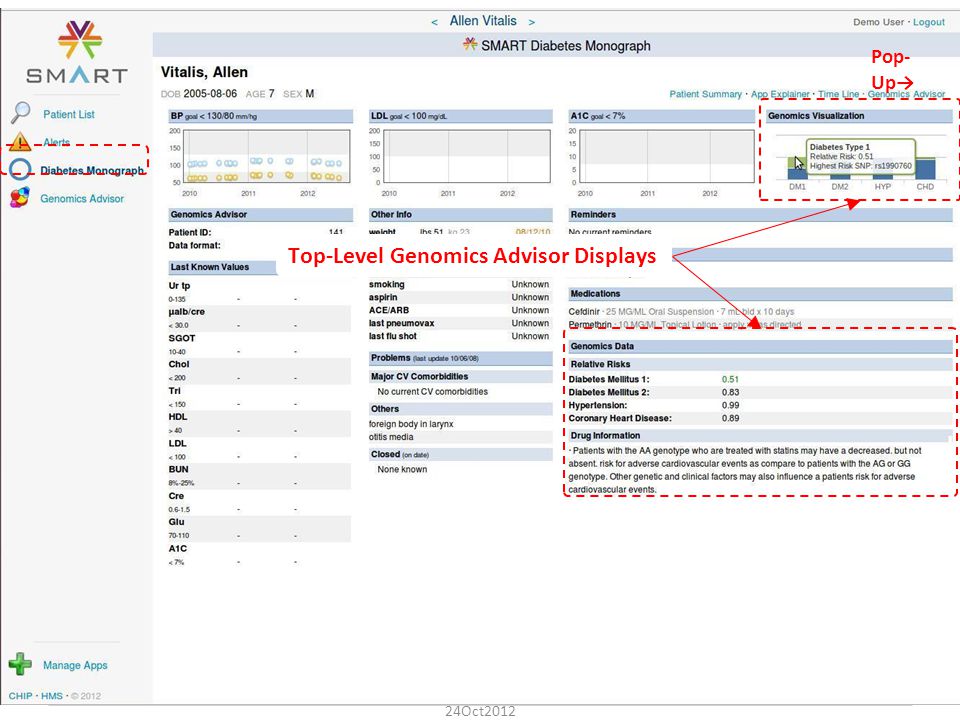Click the DM1 bar in genomics chart

click(797, 168)
